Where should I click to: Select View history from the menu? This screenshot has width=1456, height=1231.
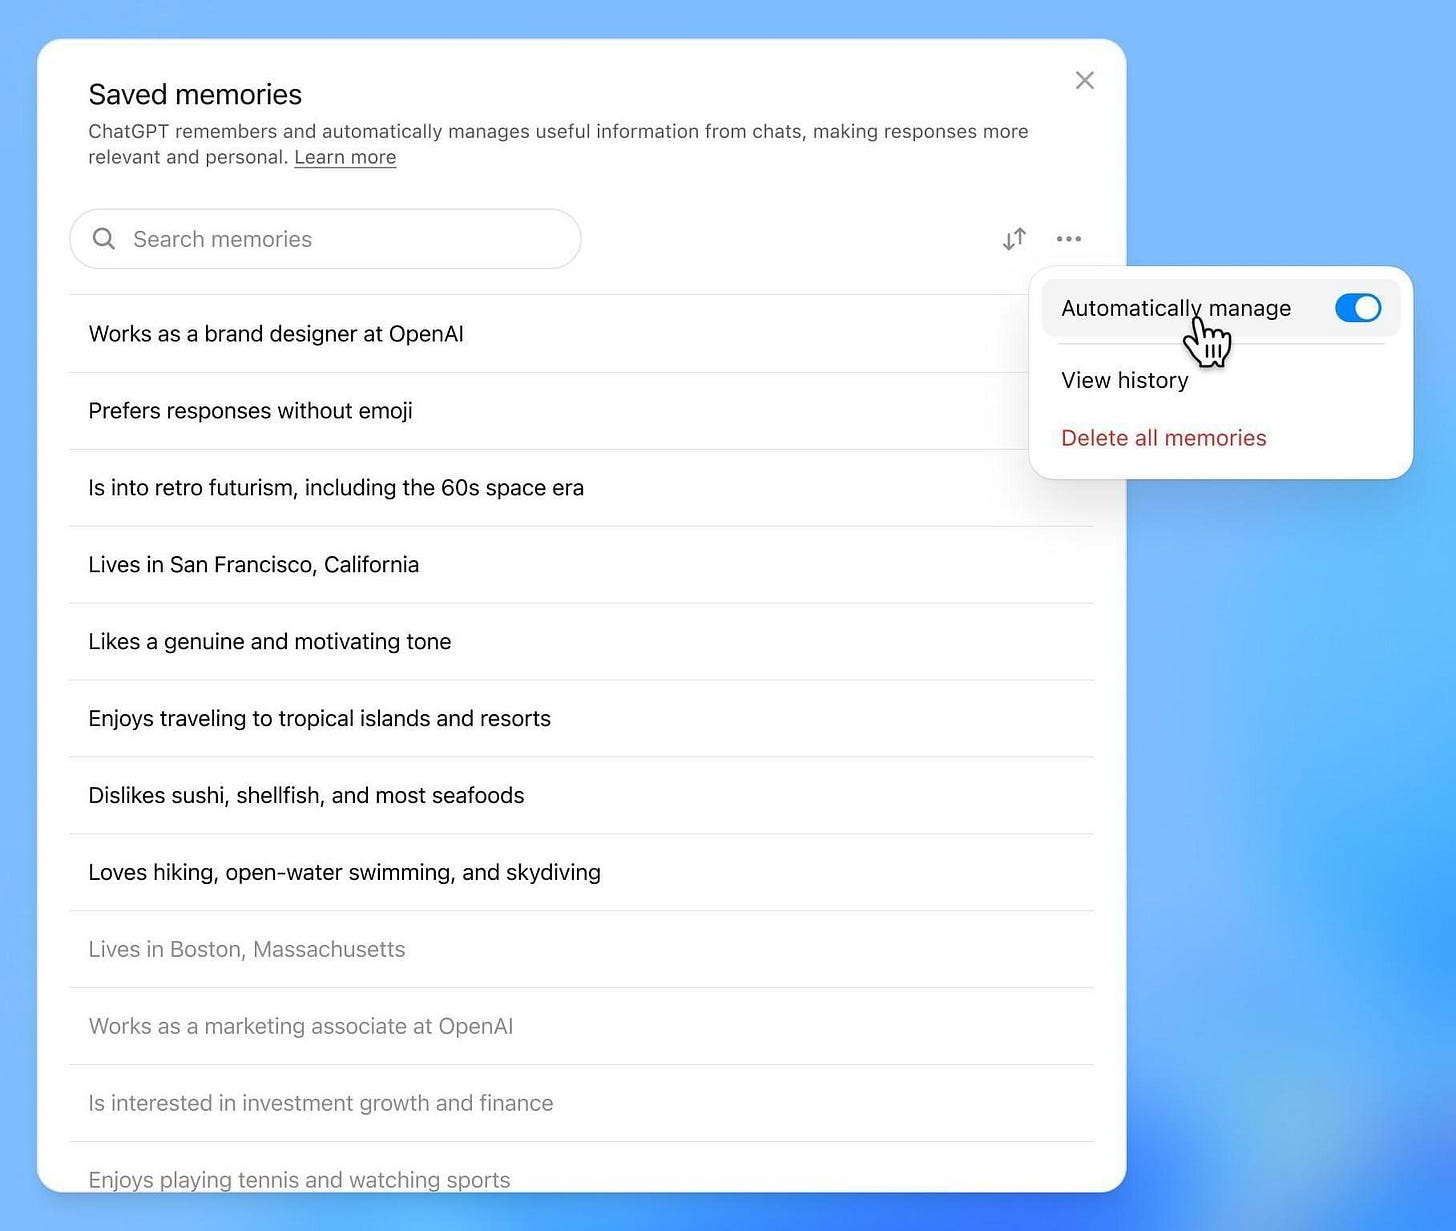(1124, 380)
